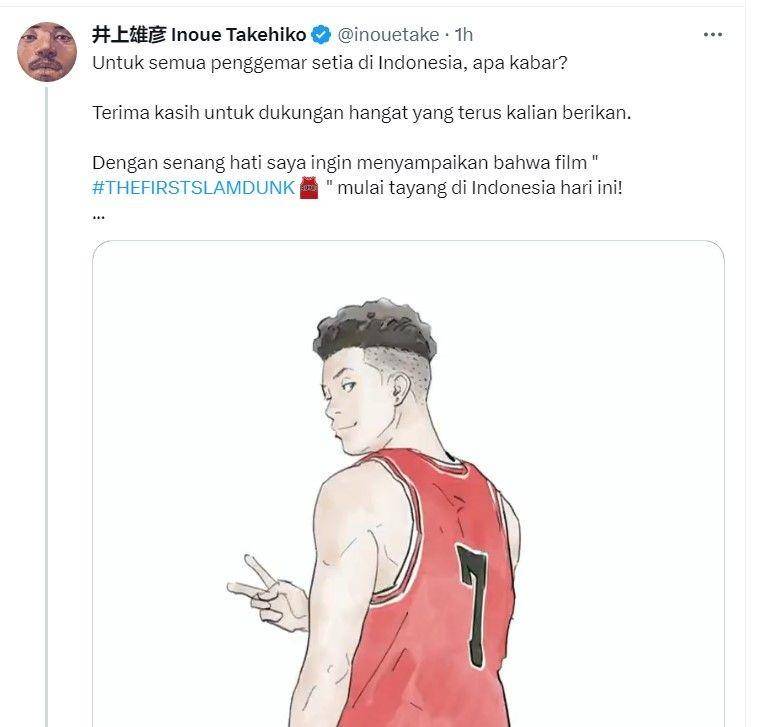774x727 pixels.
Task: Click the Japanese name 井上雄彦
Action: (x=129, y=35)
